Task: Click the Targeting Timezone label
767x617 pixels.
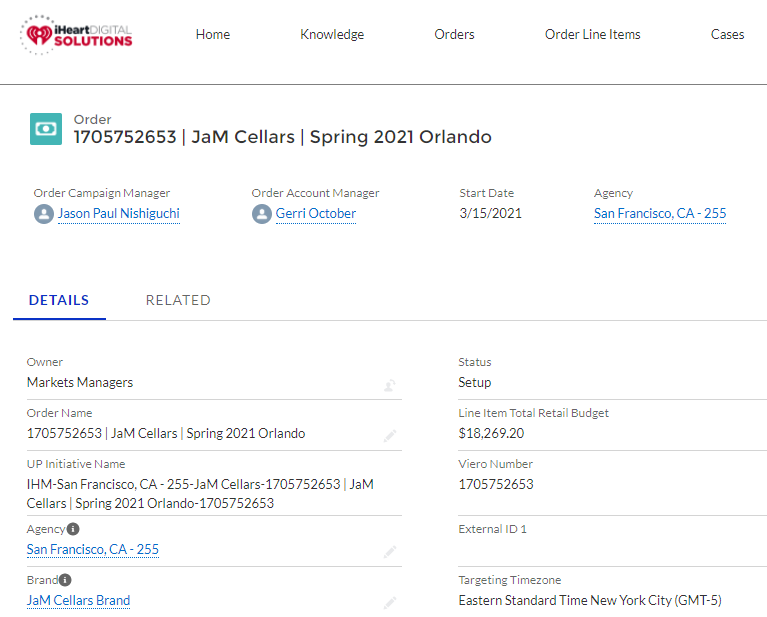Action: [510, 580]
